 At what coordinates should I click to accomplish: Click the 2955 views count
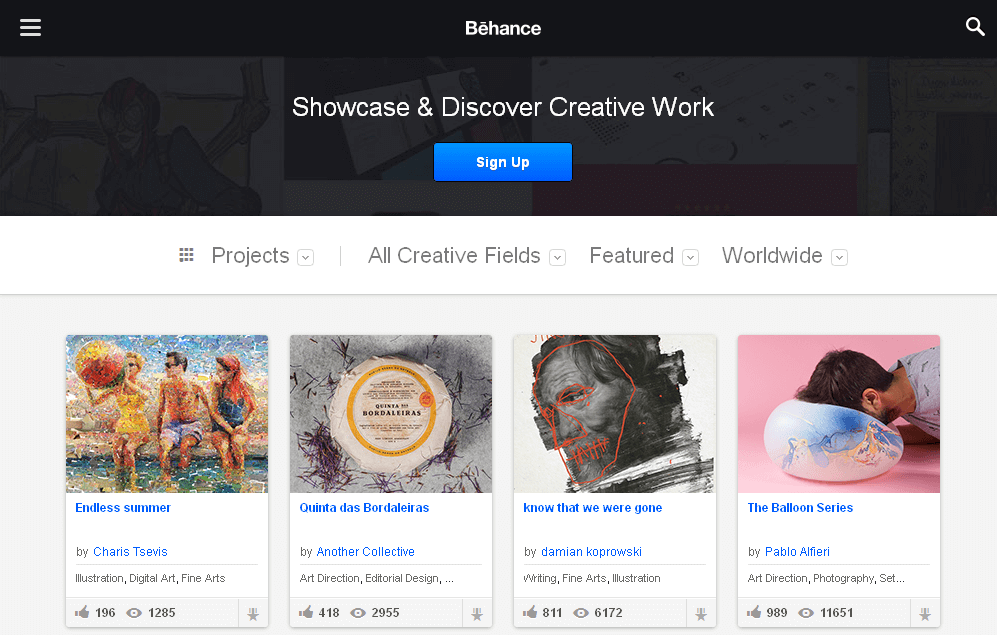pos(385,613)
